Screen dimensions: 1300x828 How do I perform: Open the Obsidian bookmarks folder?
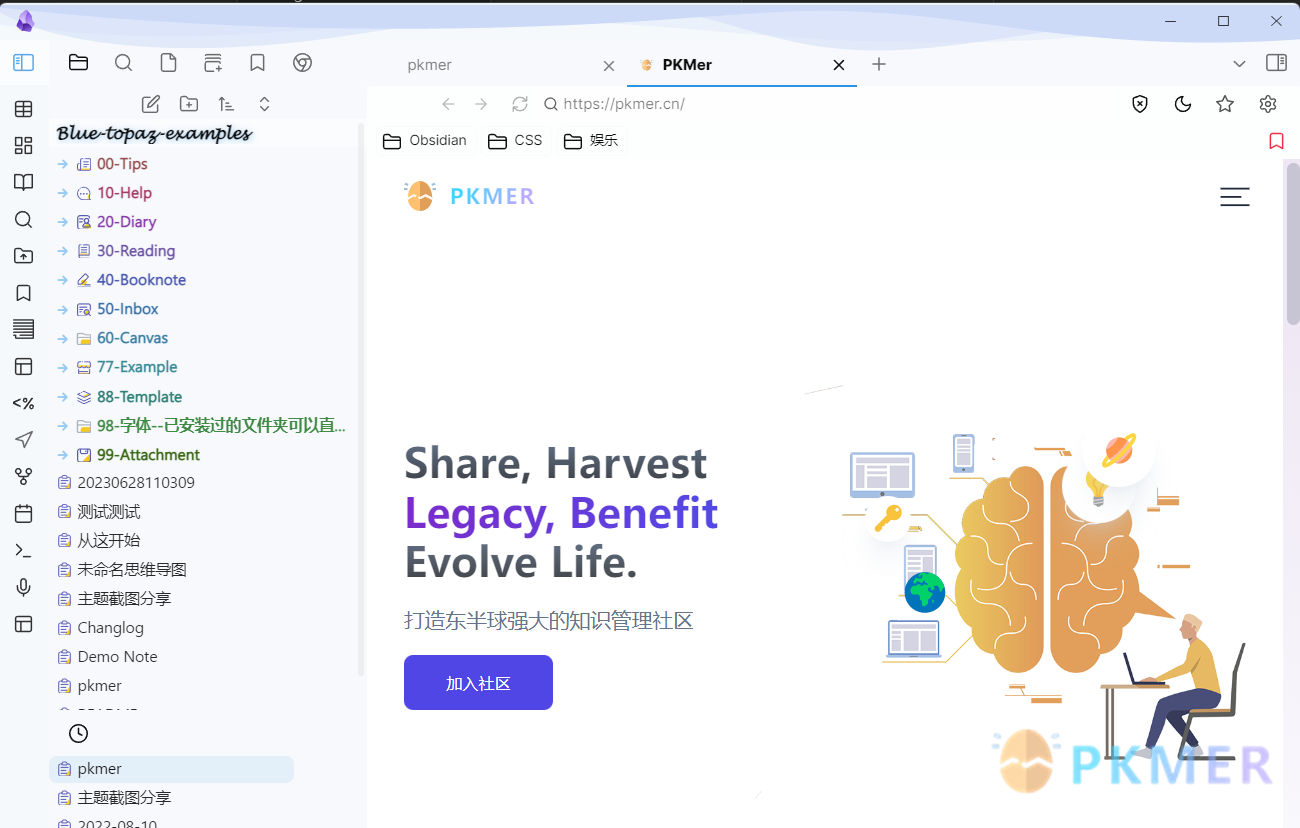[425, 141]
